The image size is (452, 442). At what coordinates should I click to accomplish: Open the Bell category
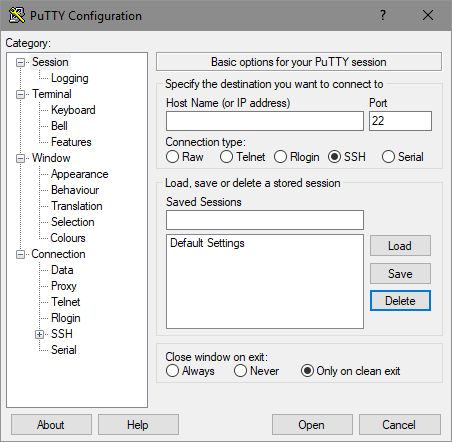[x=59, y=126]
